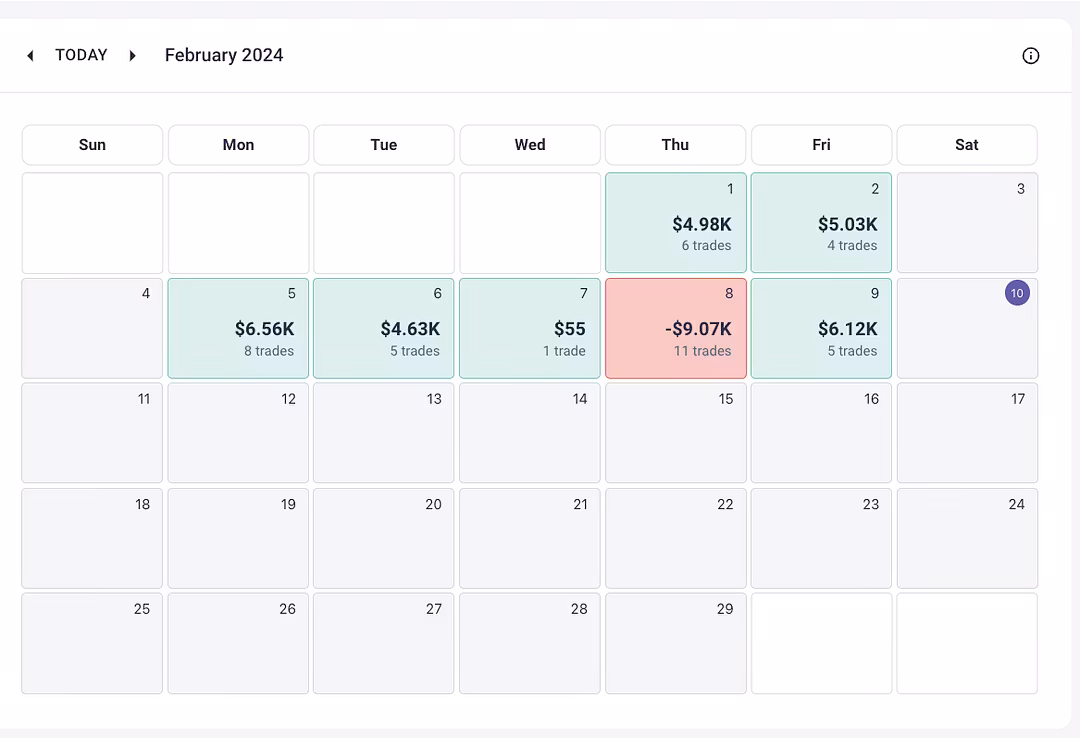The height and width of the screenshot is (738, 1080).
Task: Select the empty February 14 cell
Action: pyautogui.click(x=529, y=433)
